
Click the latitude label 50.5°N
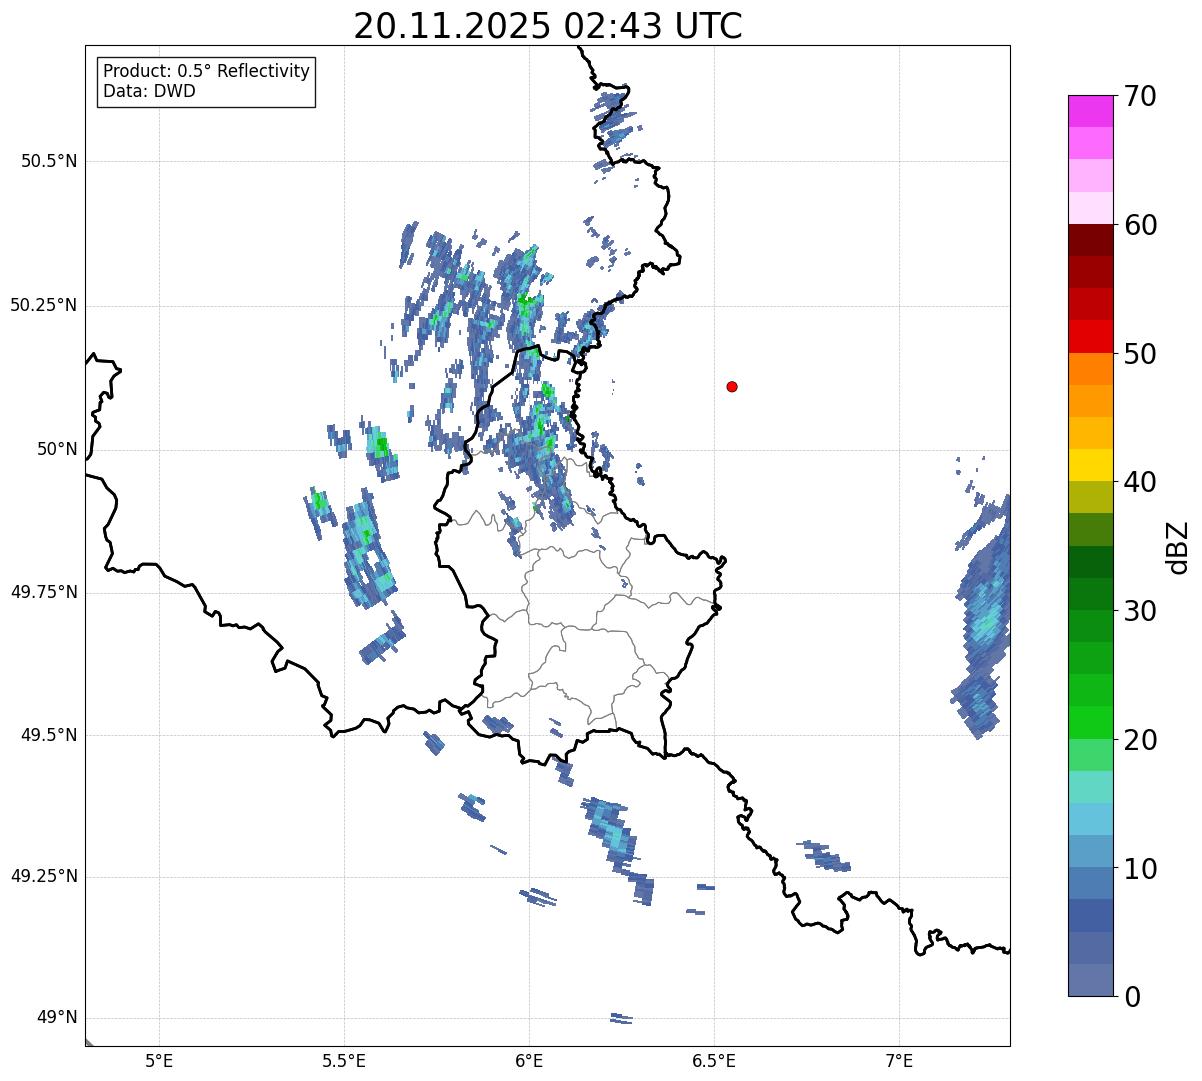tap(49, 161)
